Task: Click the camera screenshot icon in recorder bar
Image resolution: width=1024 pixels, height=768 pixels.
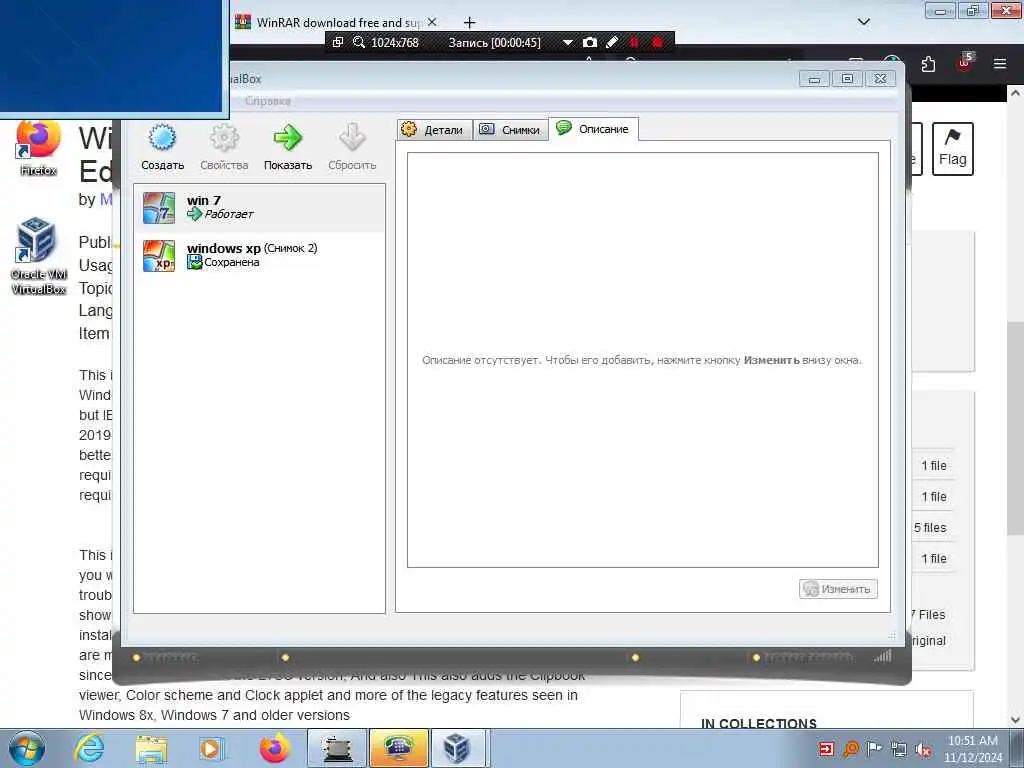Action: pos(590,42)
